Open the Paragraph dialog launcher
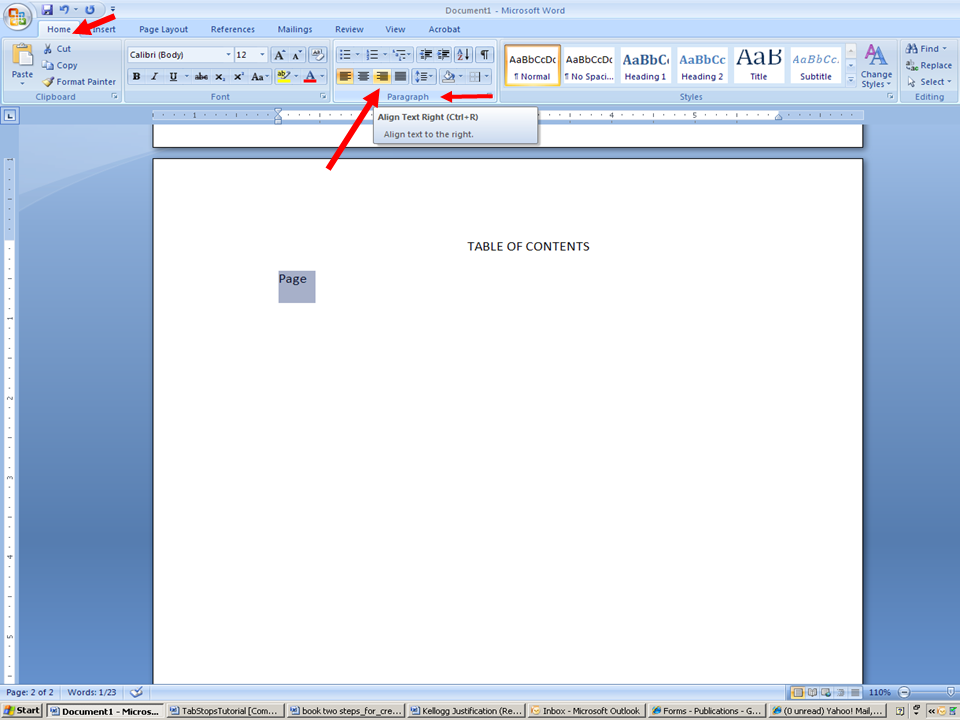 pyautogui.click(x=489, y=96)
